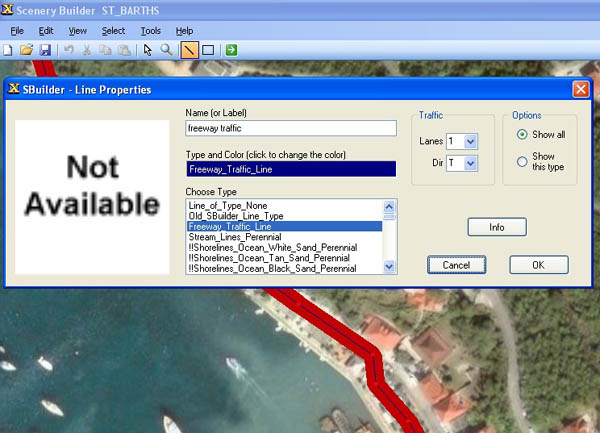Select the polygon rectangle tool
The width and height of the screenshot is (600, 433).
pos(208,50)
